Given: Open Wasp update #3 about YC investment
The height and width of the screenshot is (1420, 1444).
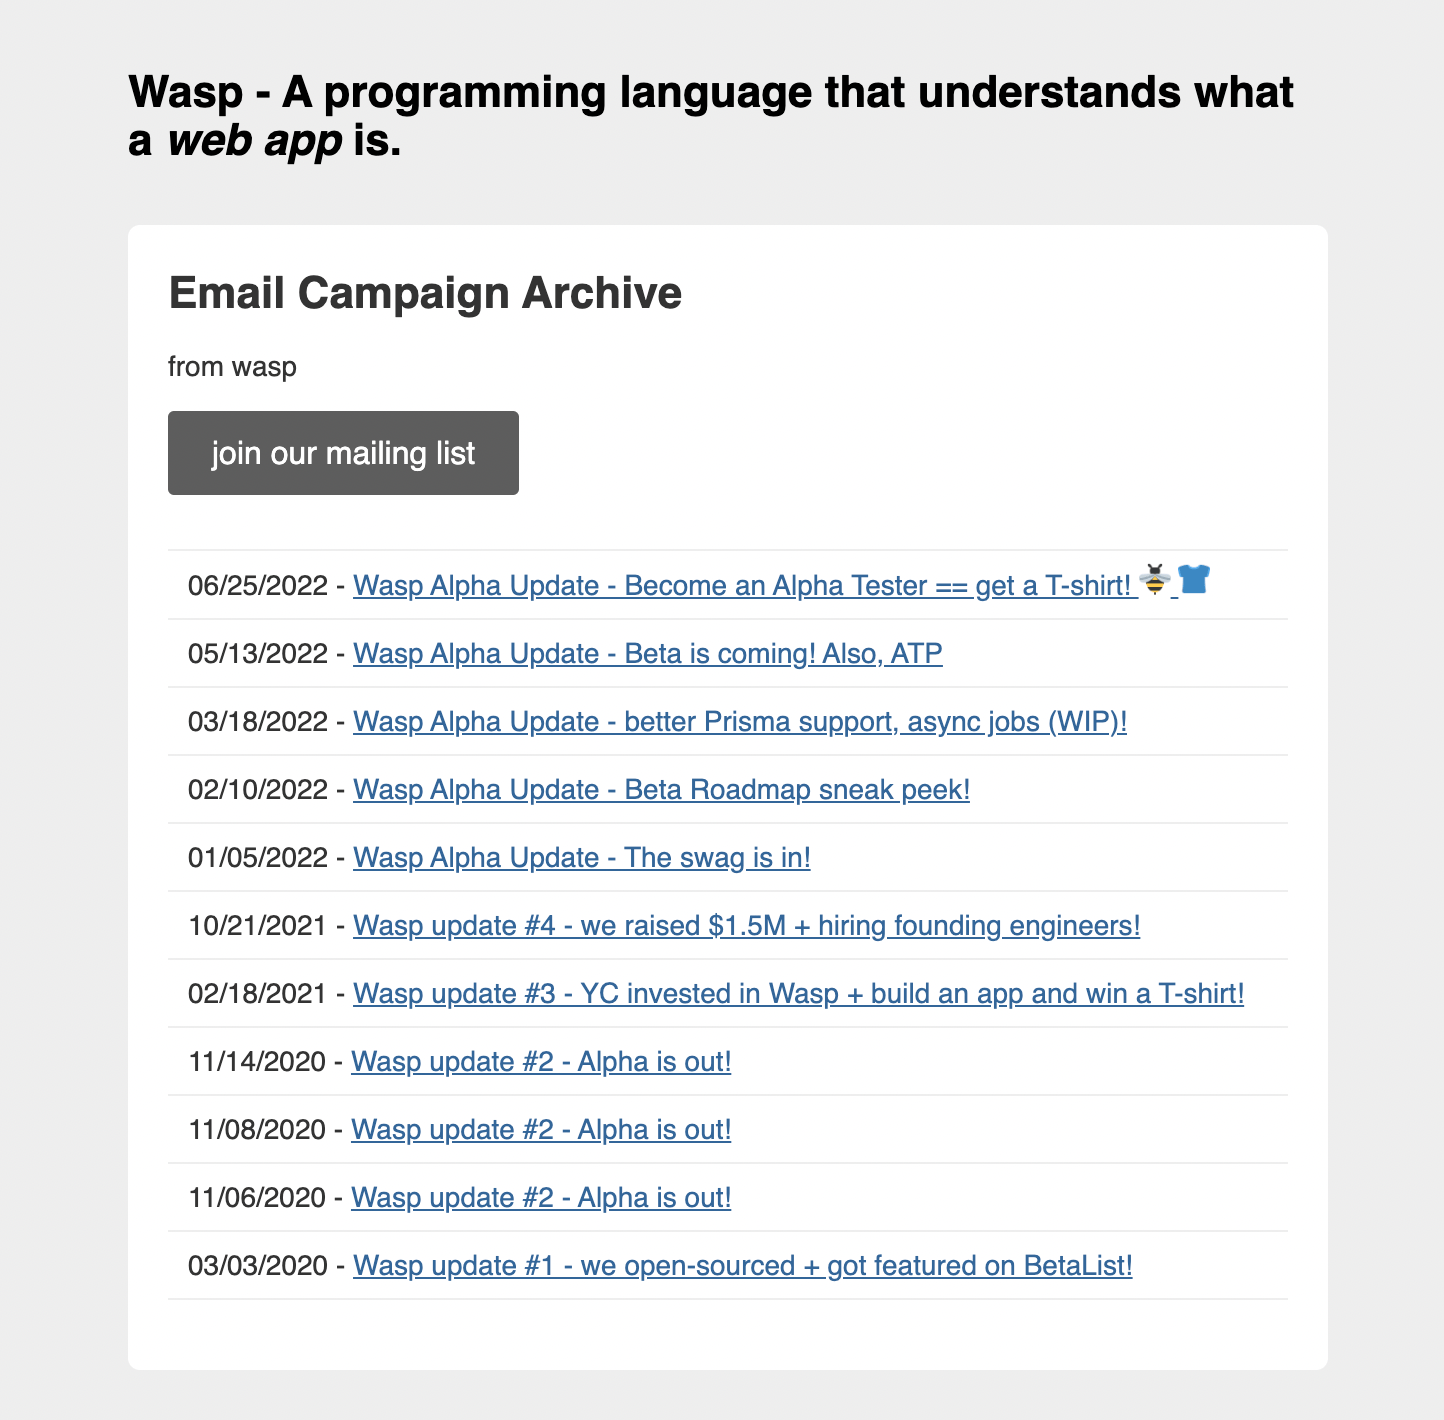Looking at the screenshot, I should (798, 994).
